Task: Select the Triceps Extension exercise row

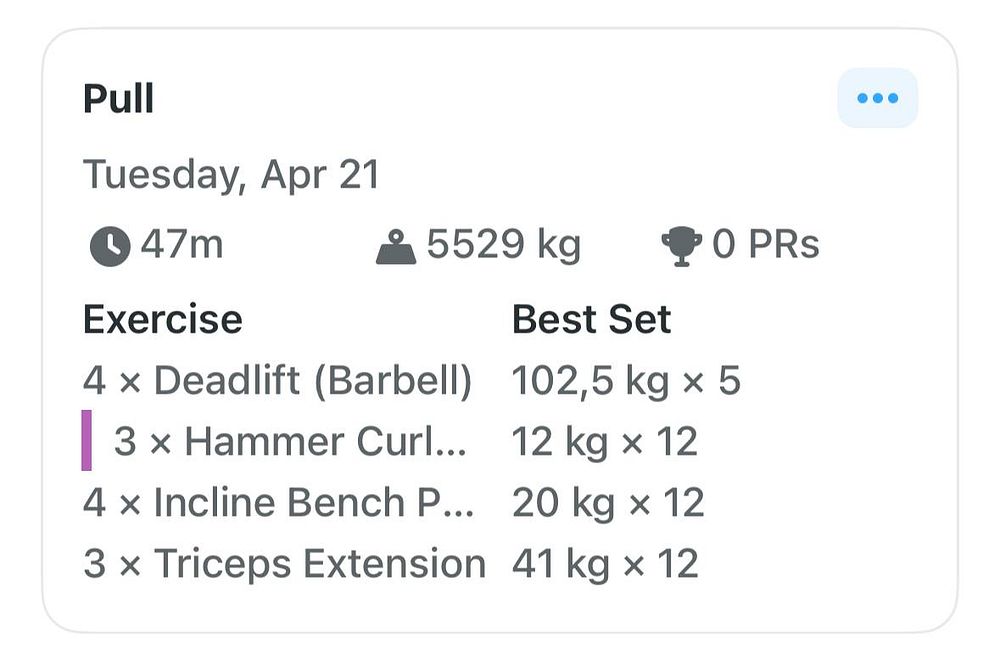Action: coord(284,564)
